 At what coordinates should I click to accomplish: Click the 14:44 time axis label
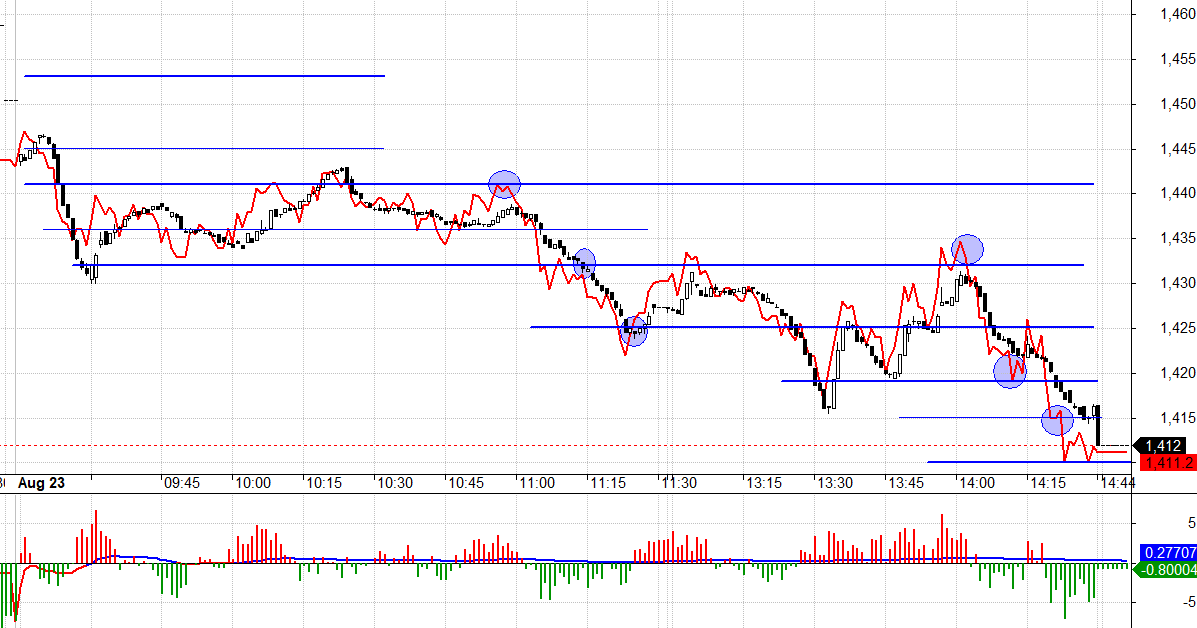click(1117, 483)
